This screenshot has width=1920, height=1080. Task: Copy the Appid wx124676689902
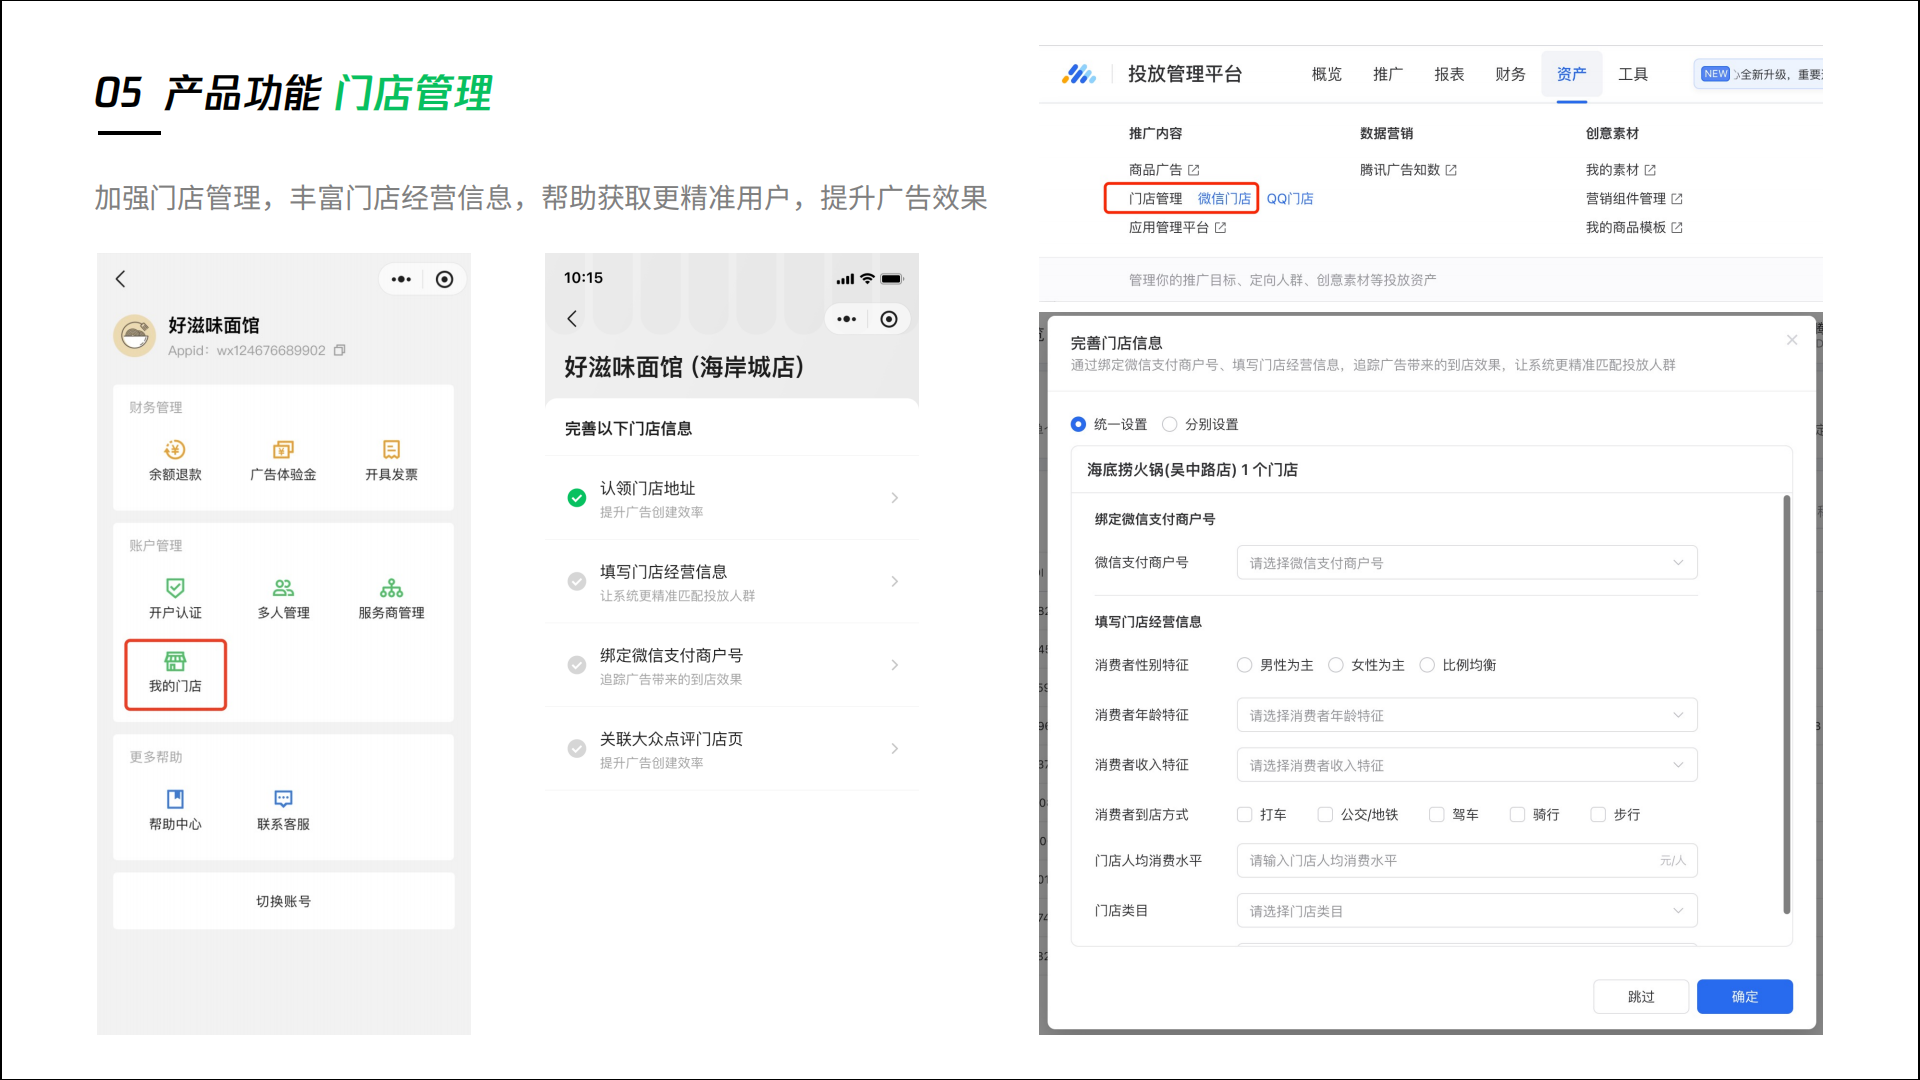point(340,350)
